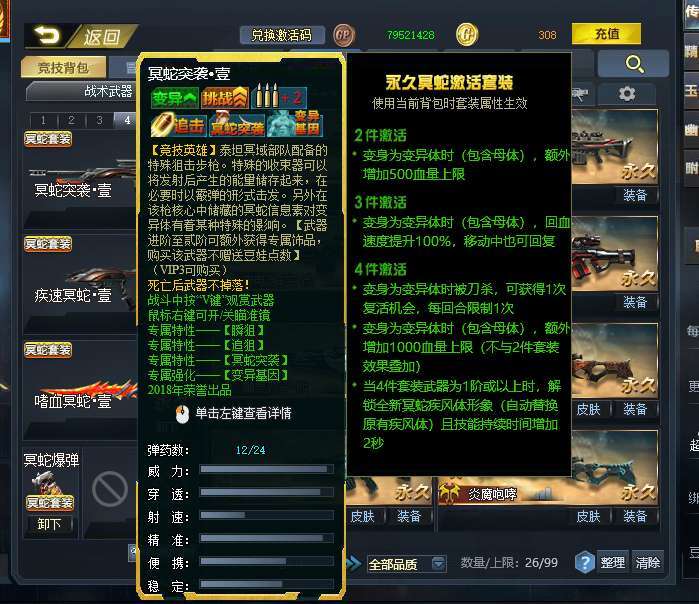Click the arrow beside quality filter

coord(354,563)
